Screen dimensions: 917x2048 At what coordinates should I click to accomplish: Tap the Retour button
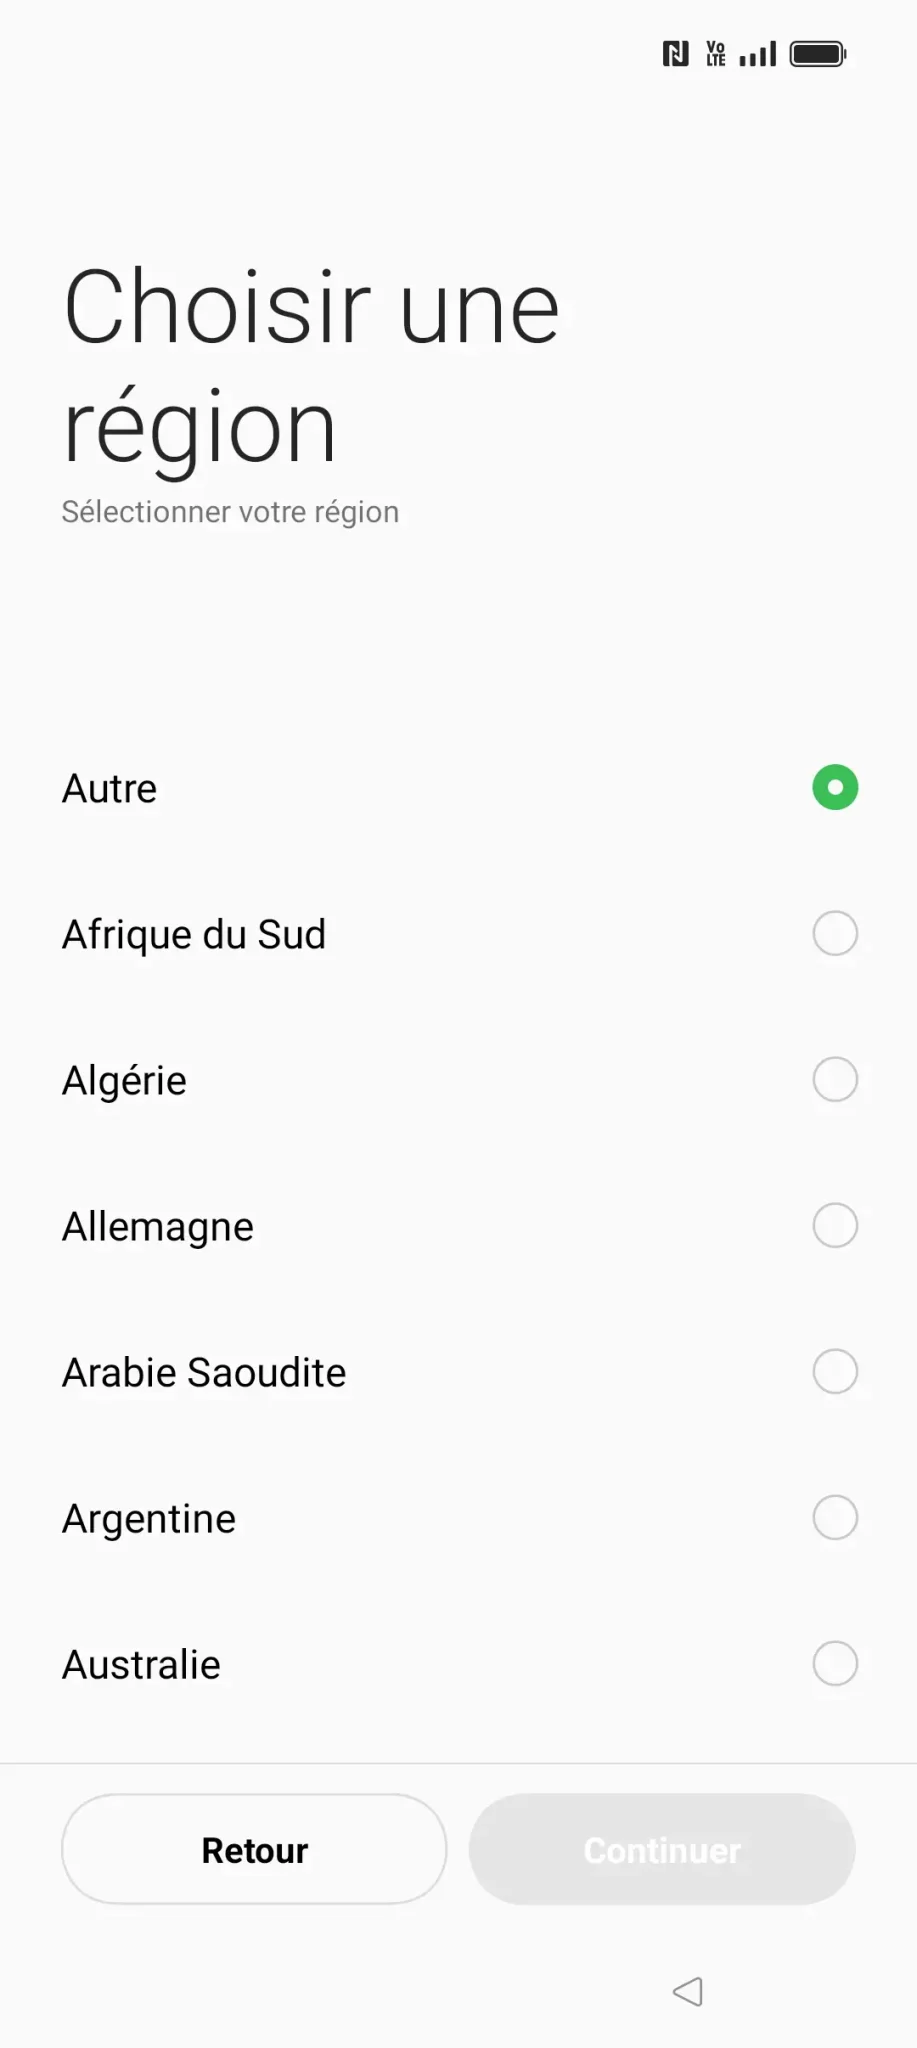point(254,1849)
